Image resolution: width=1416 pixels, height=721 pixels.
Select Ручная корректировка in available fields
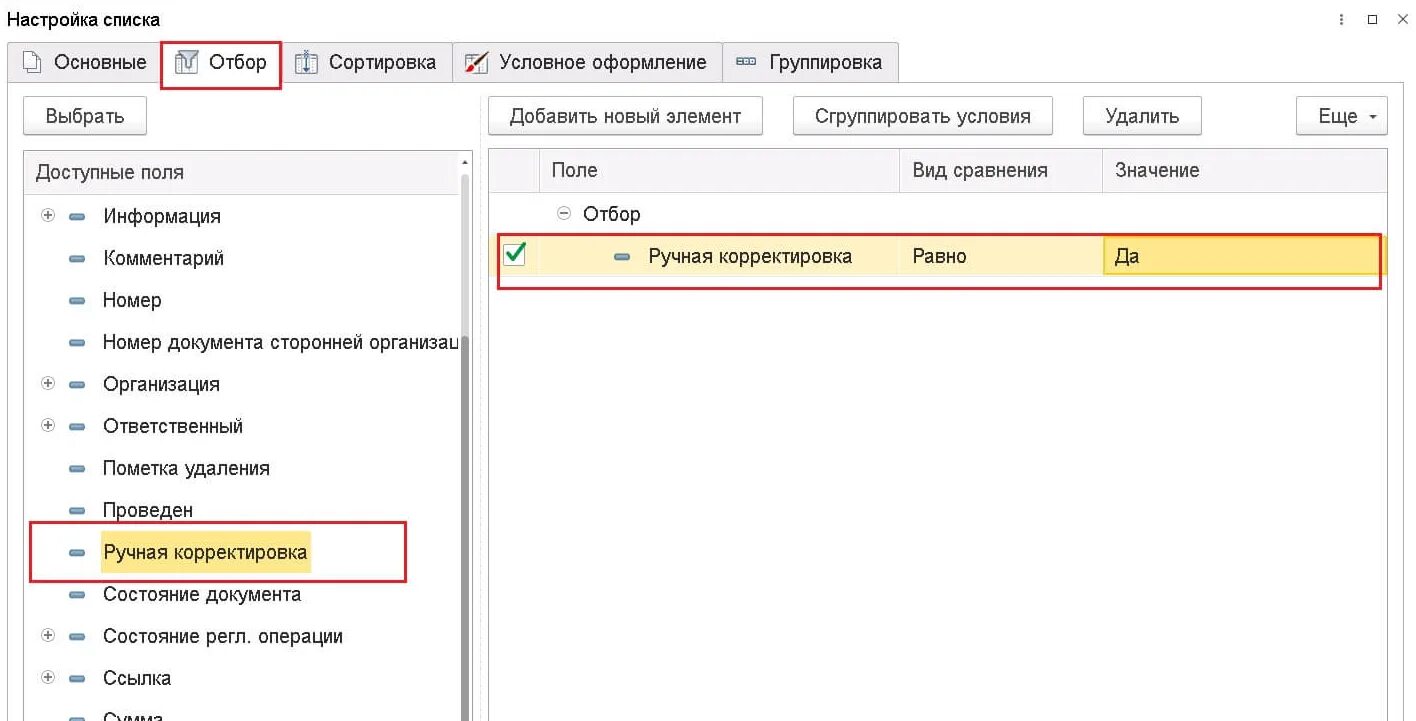coord(205,552)
